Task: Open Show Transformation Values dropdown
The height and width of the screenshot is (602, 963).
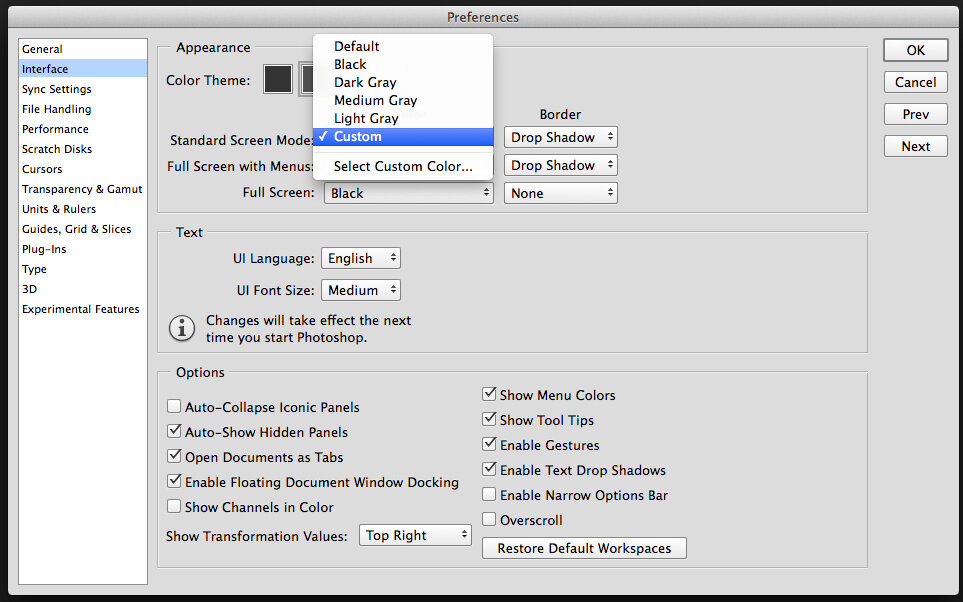Action: (415, 535)
